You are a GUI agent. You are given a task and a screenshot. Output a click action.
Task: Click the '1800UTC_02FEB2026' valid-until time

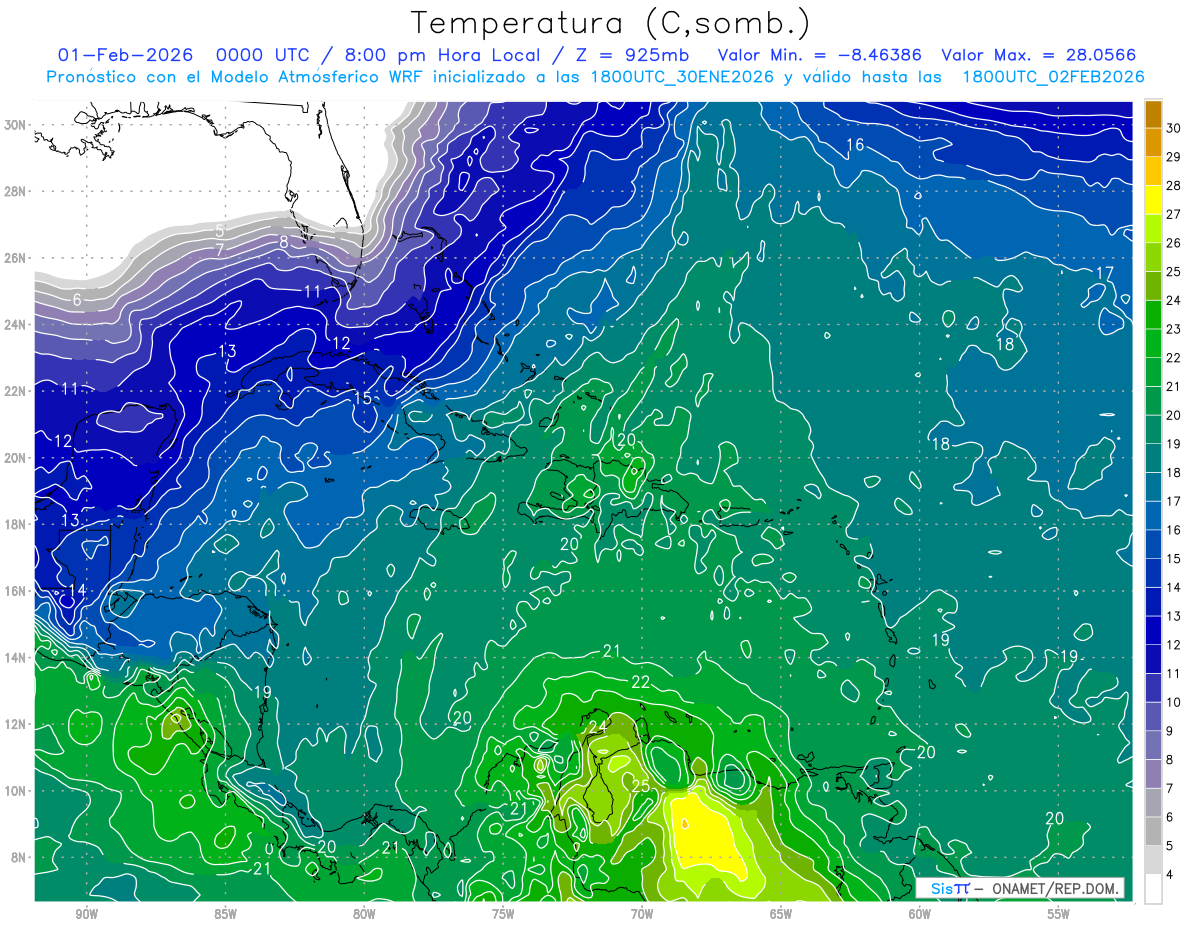(x=1053, y=77)
